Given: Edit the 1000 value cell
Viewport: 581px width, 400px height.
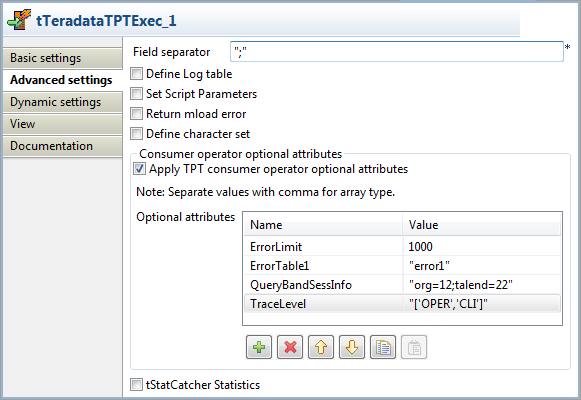Looking at the screenshot, I should coord(481,247).
